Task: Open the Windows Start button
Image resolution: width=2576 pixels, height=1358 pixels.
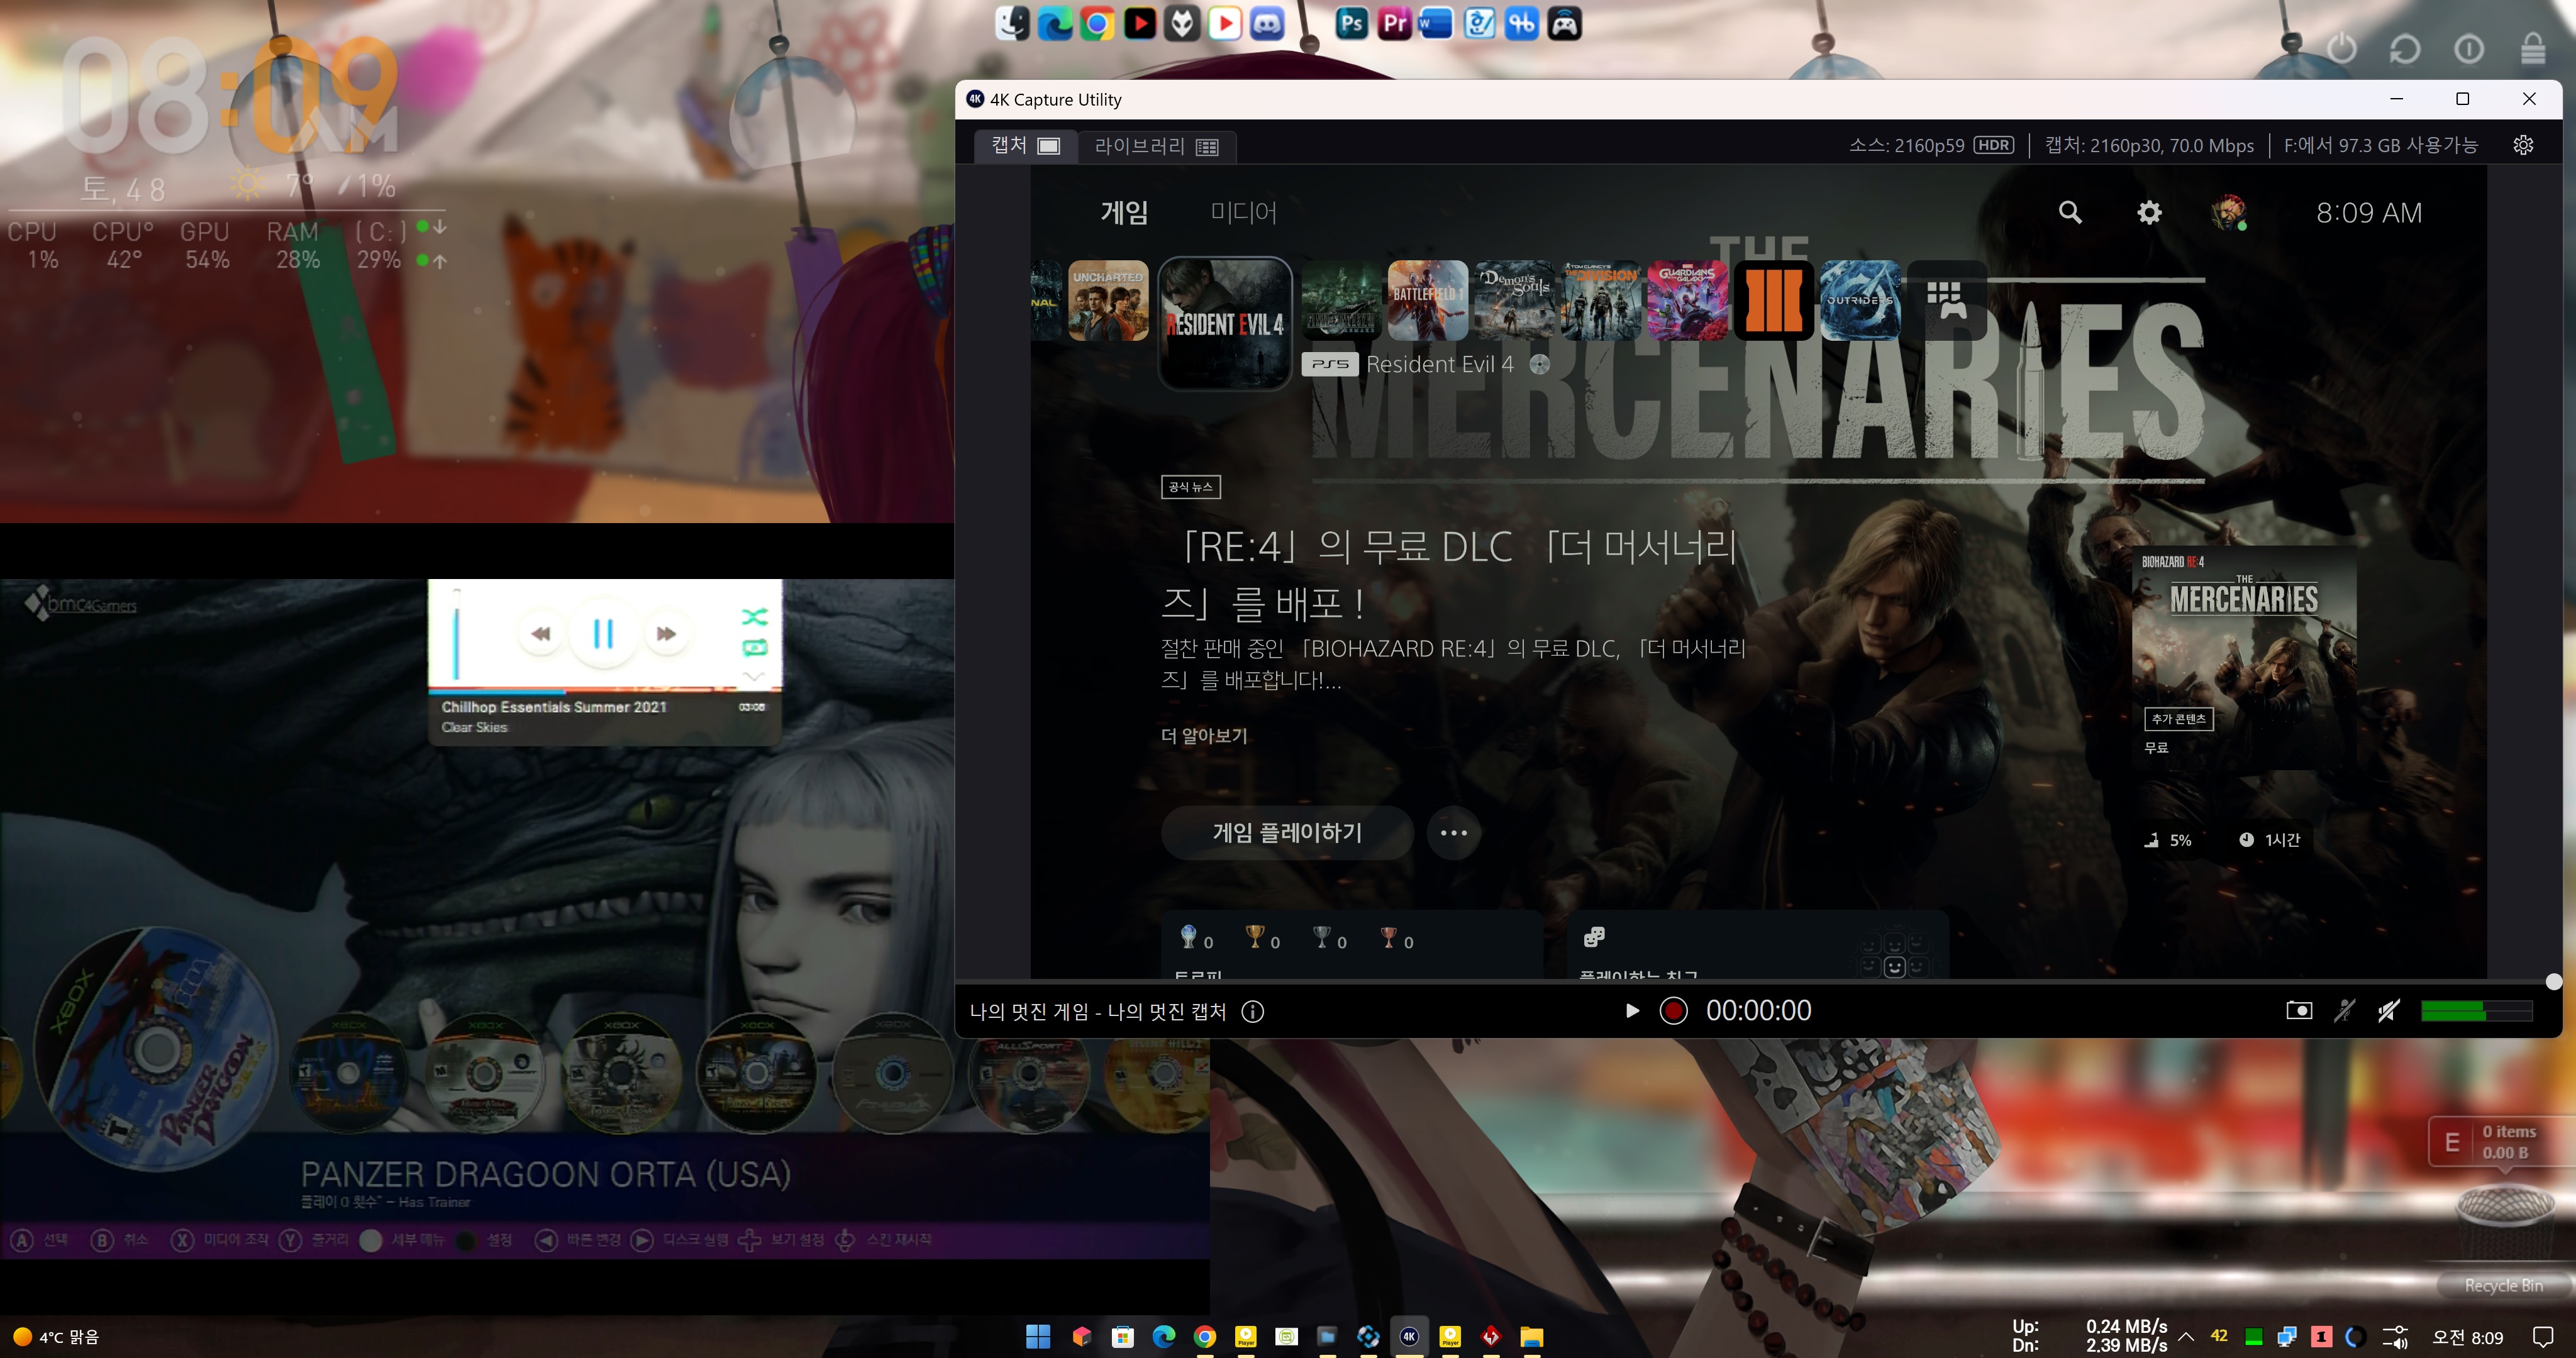Action: tap(1038, 1336)
